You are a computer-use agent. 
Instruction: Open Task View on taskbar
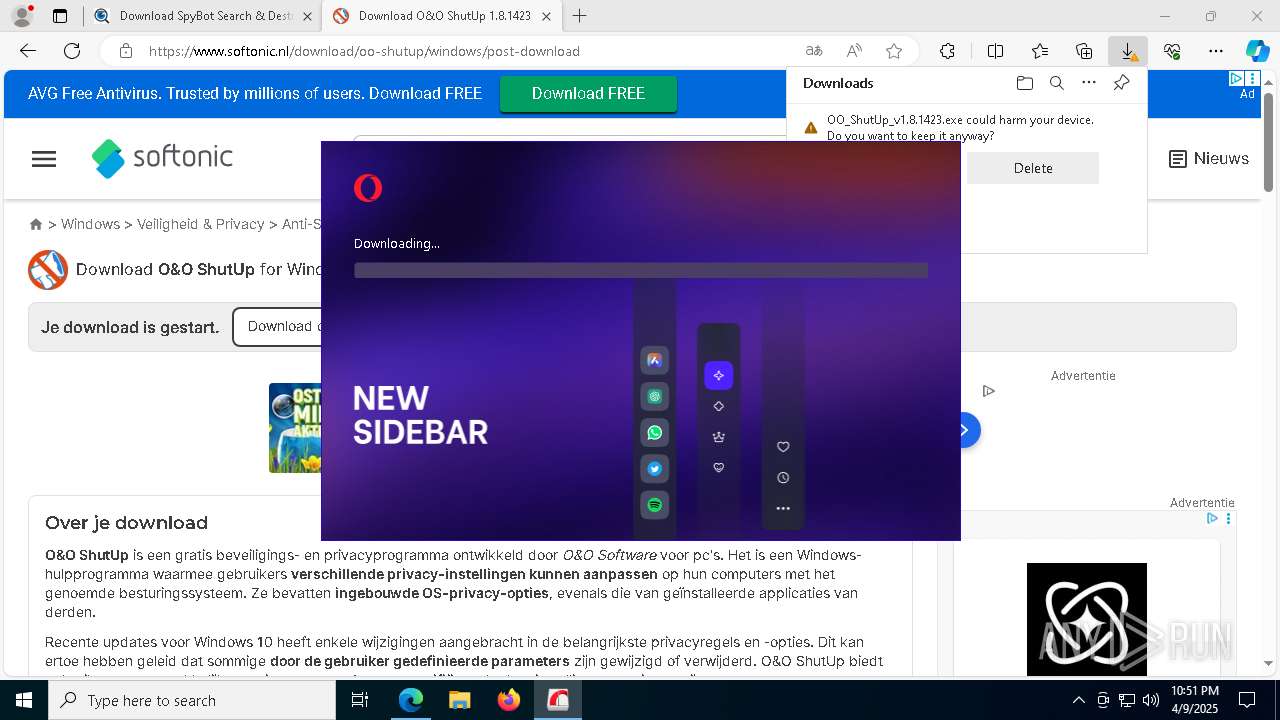360,700
